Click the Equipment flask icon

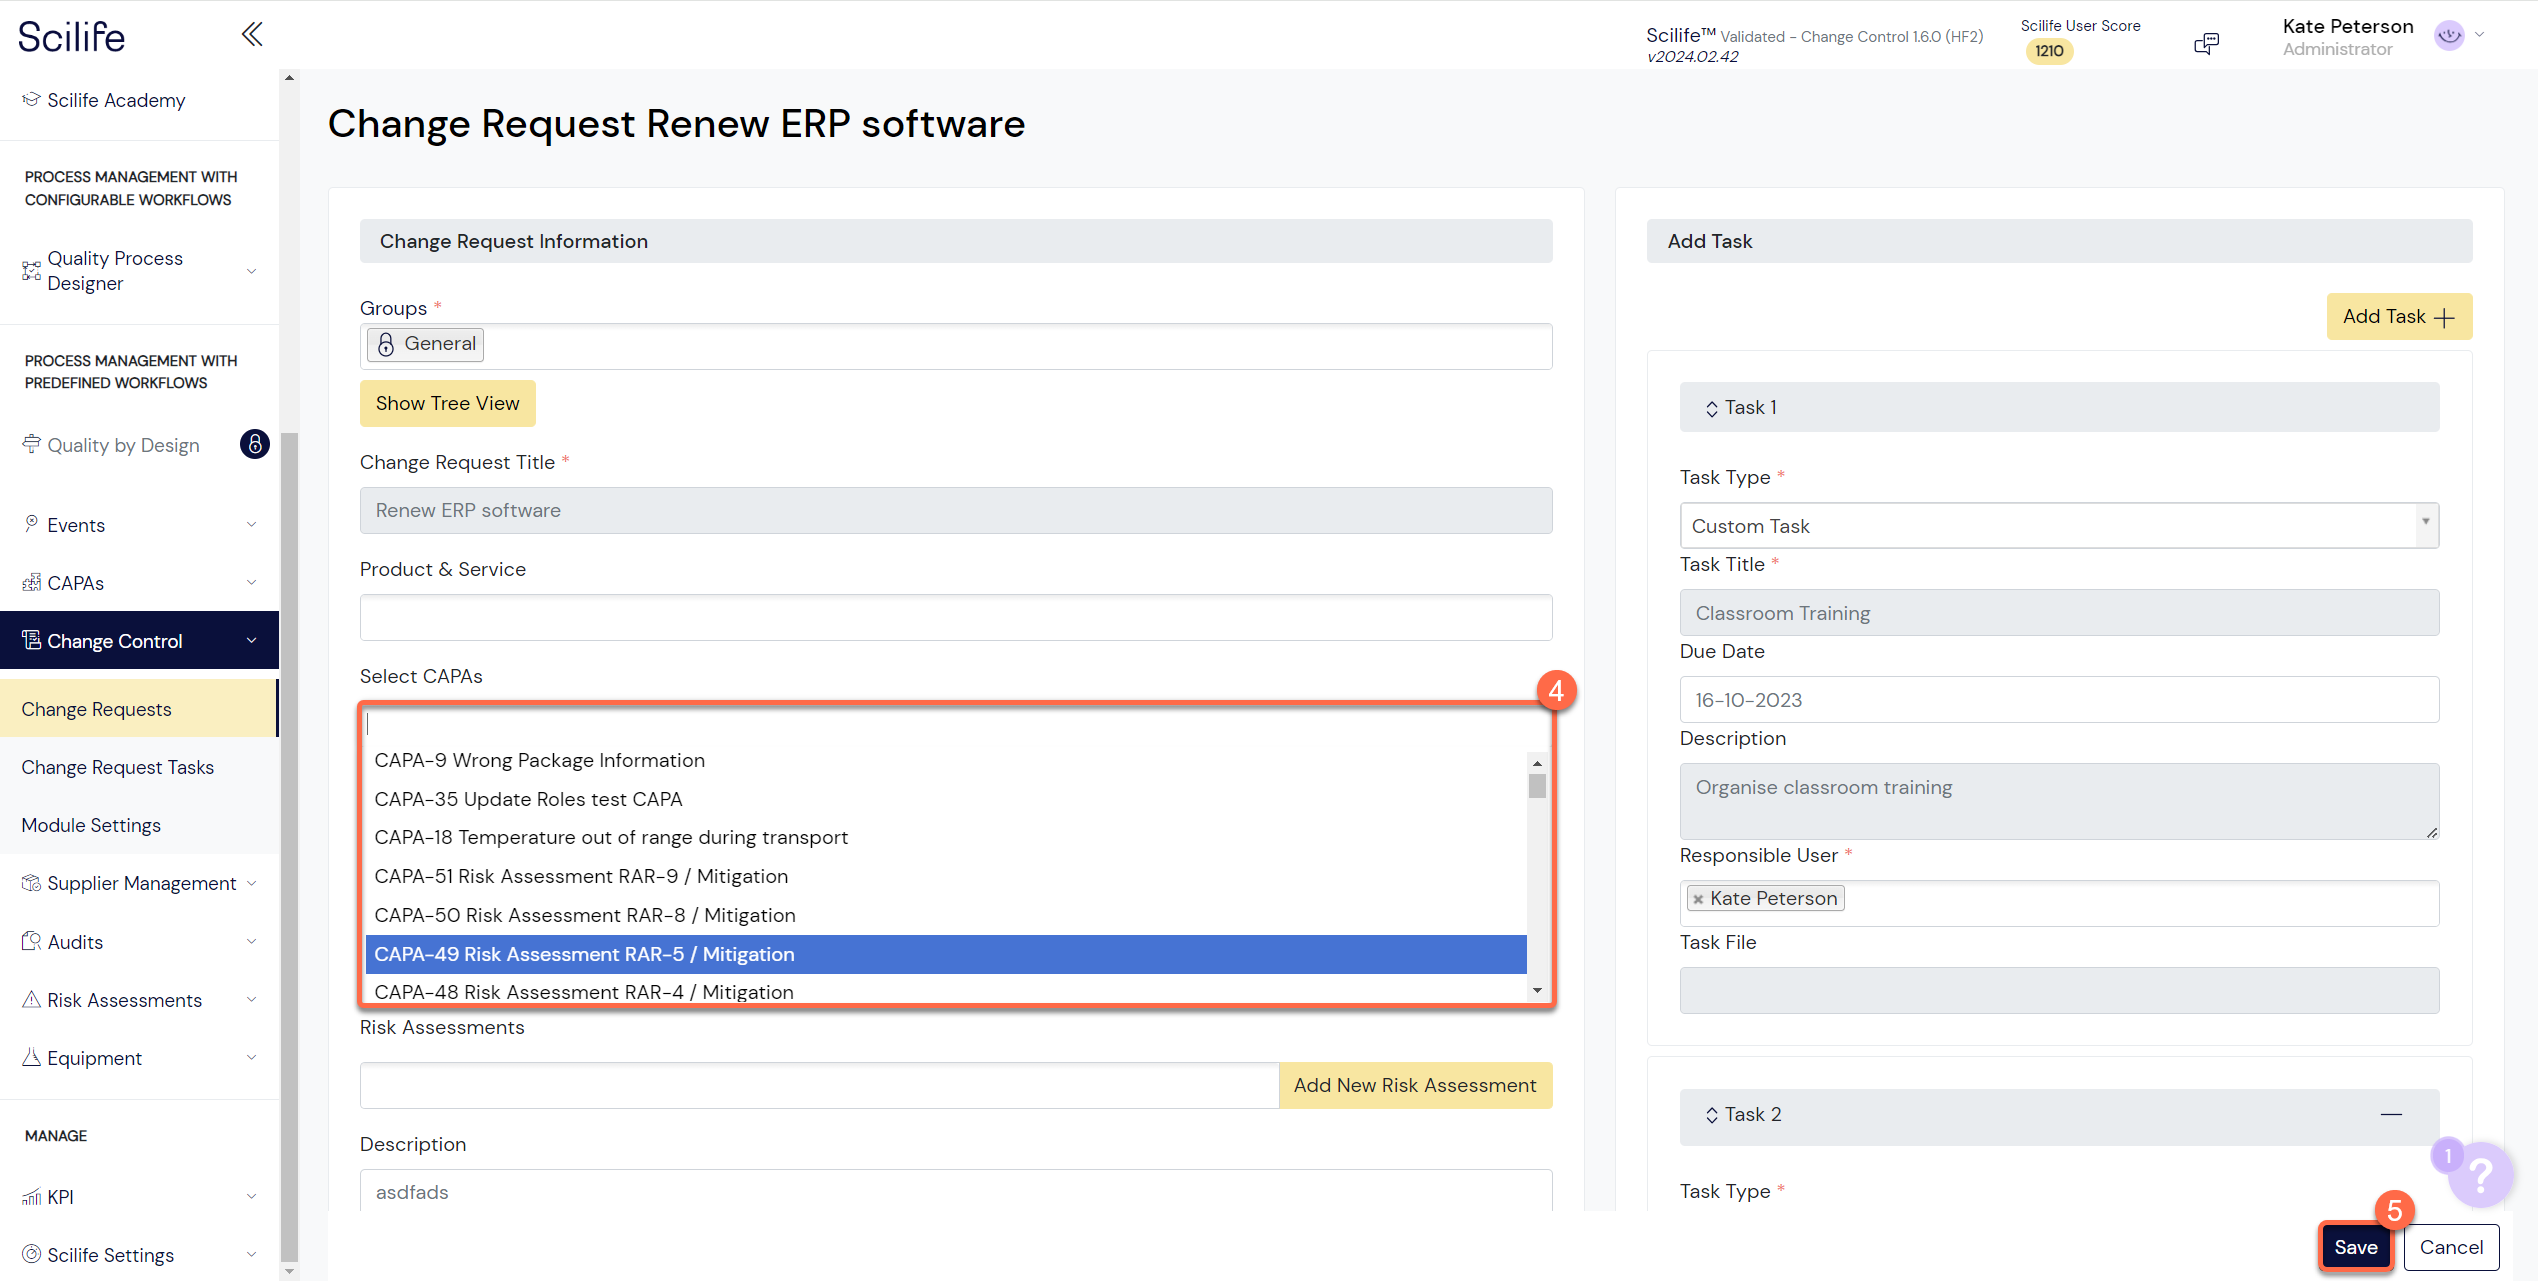[x=32, y=1057]
